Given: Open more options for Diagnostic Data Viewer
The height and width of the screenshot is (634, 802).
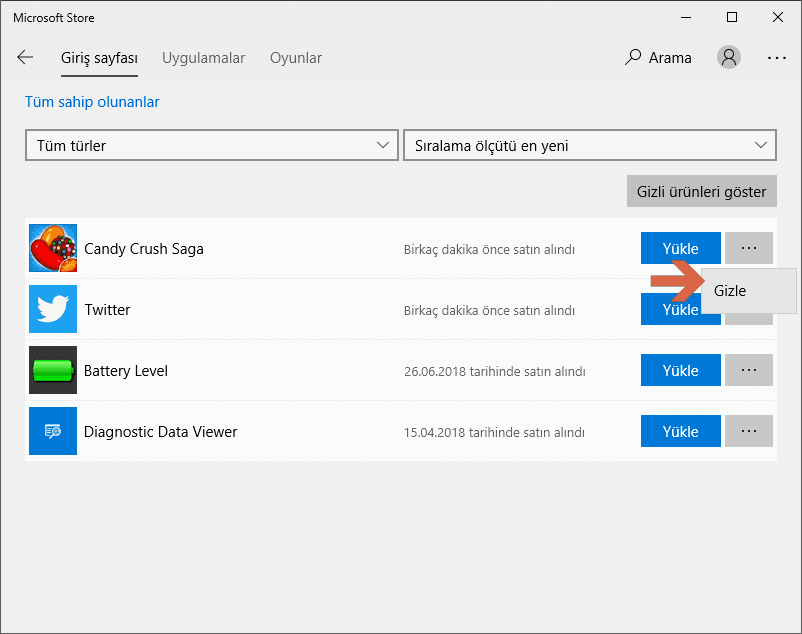Looking at the screenshot, I should pos(749,431).
